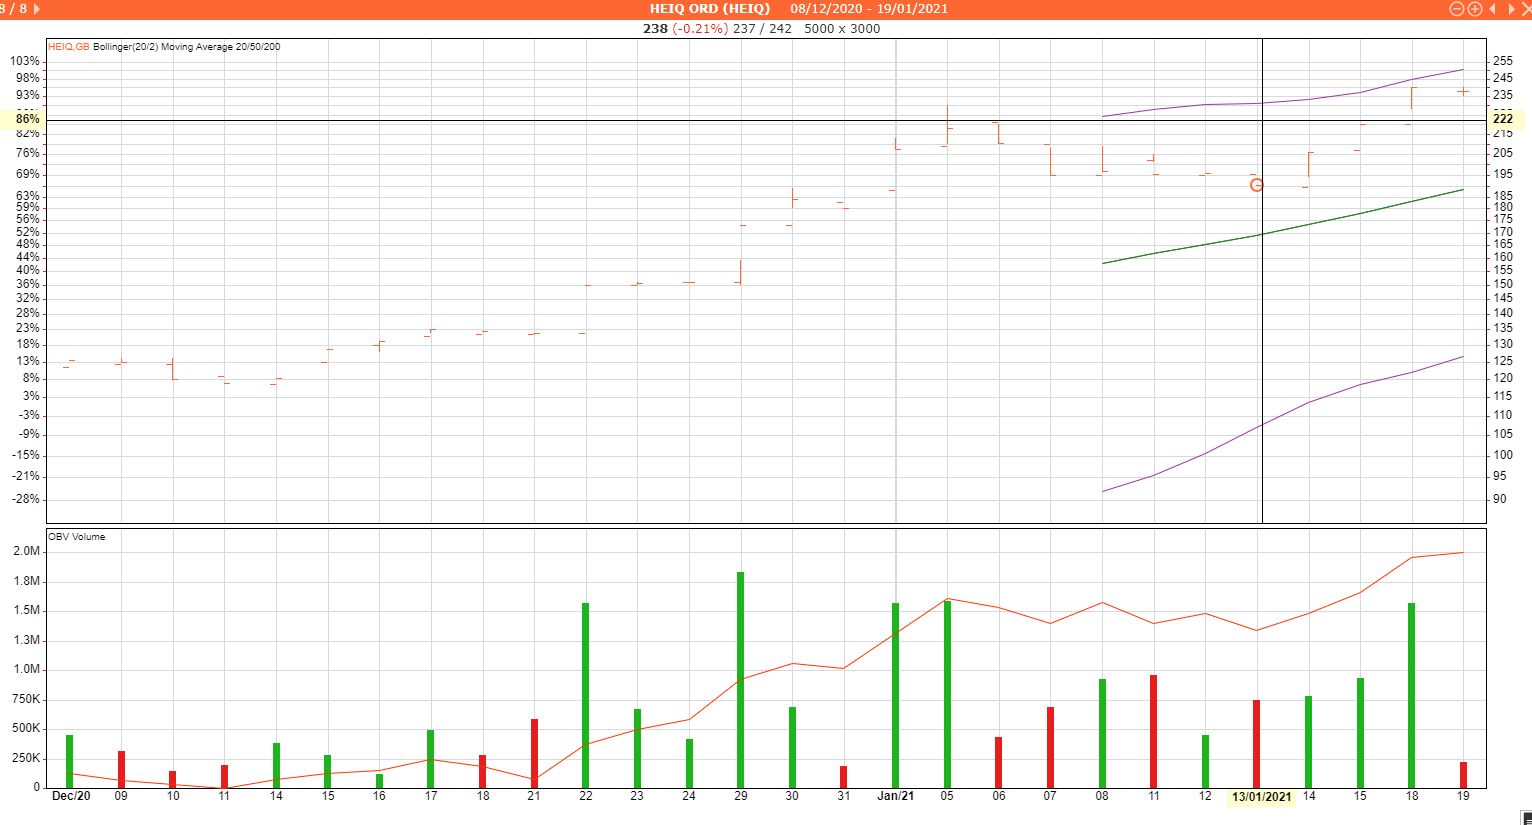The image size is (1532, 825).
Task: Click the highlighted 13/01/2021 date label
Action: coord(1261,797)
